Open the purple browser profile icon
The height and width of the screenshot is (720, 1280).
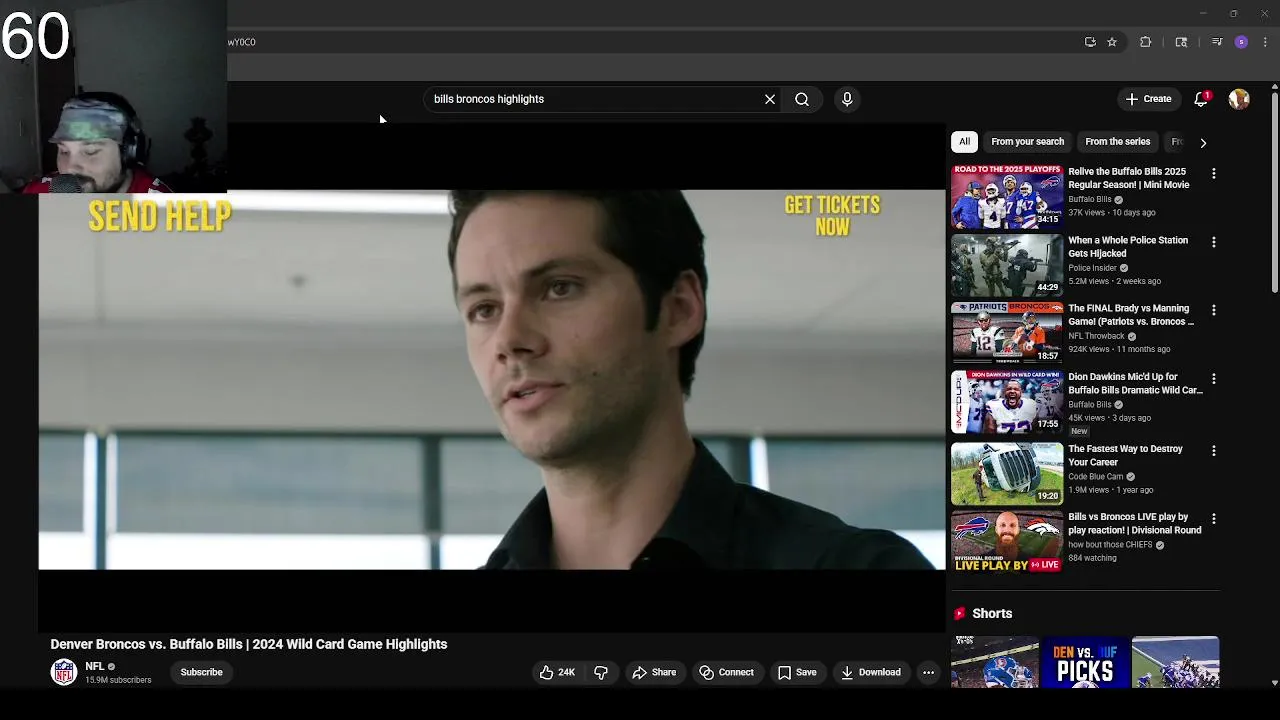(1241, 42)
